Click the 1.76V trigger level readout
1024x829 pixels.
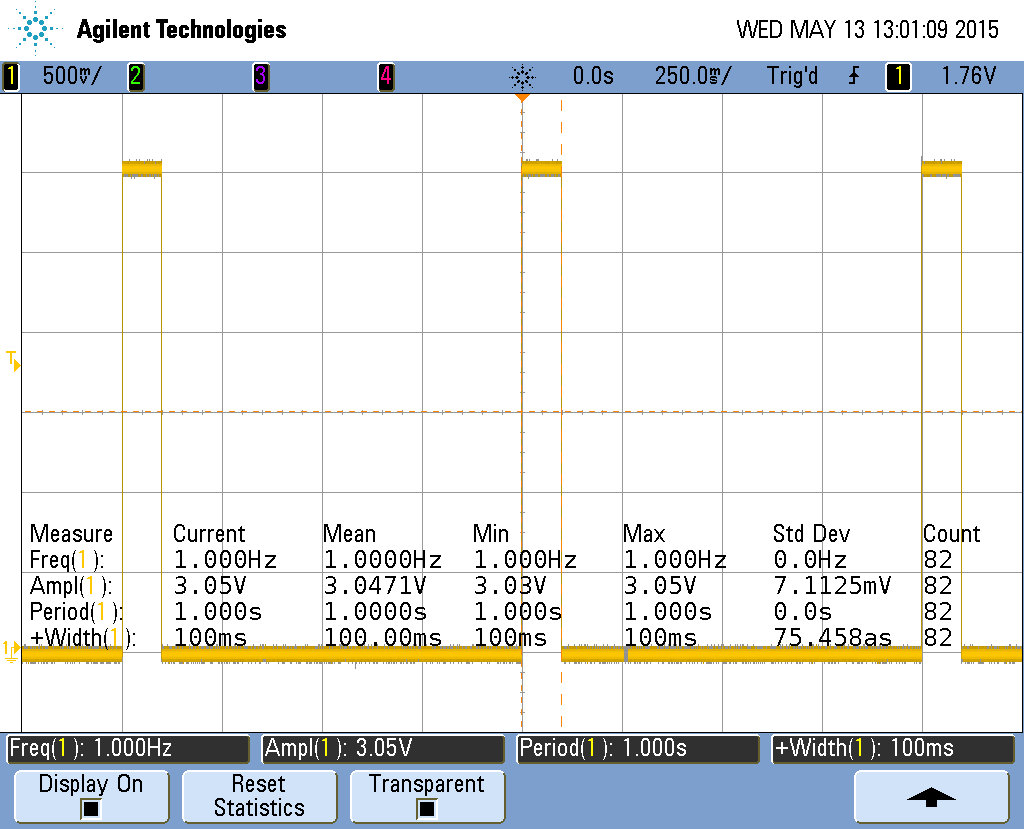(x=968, y=76)
